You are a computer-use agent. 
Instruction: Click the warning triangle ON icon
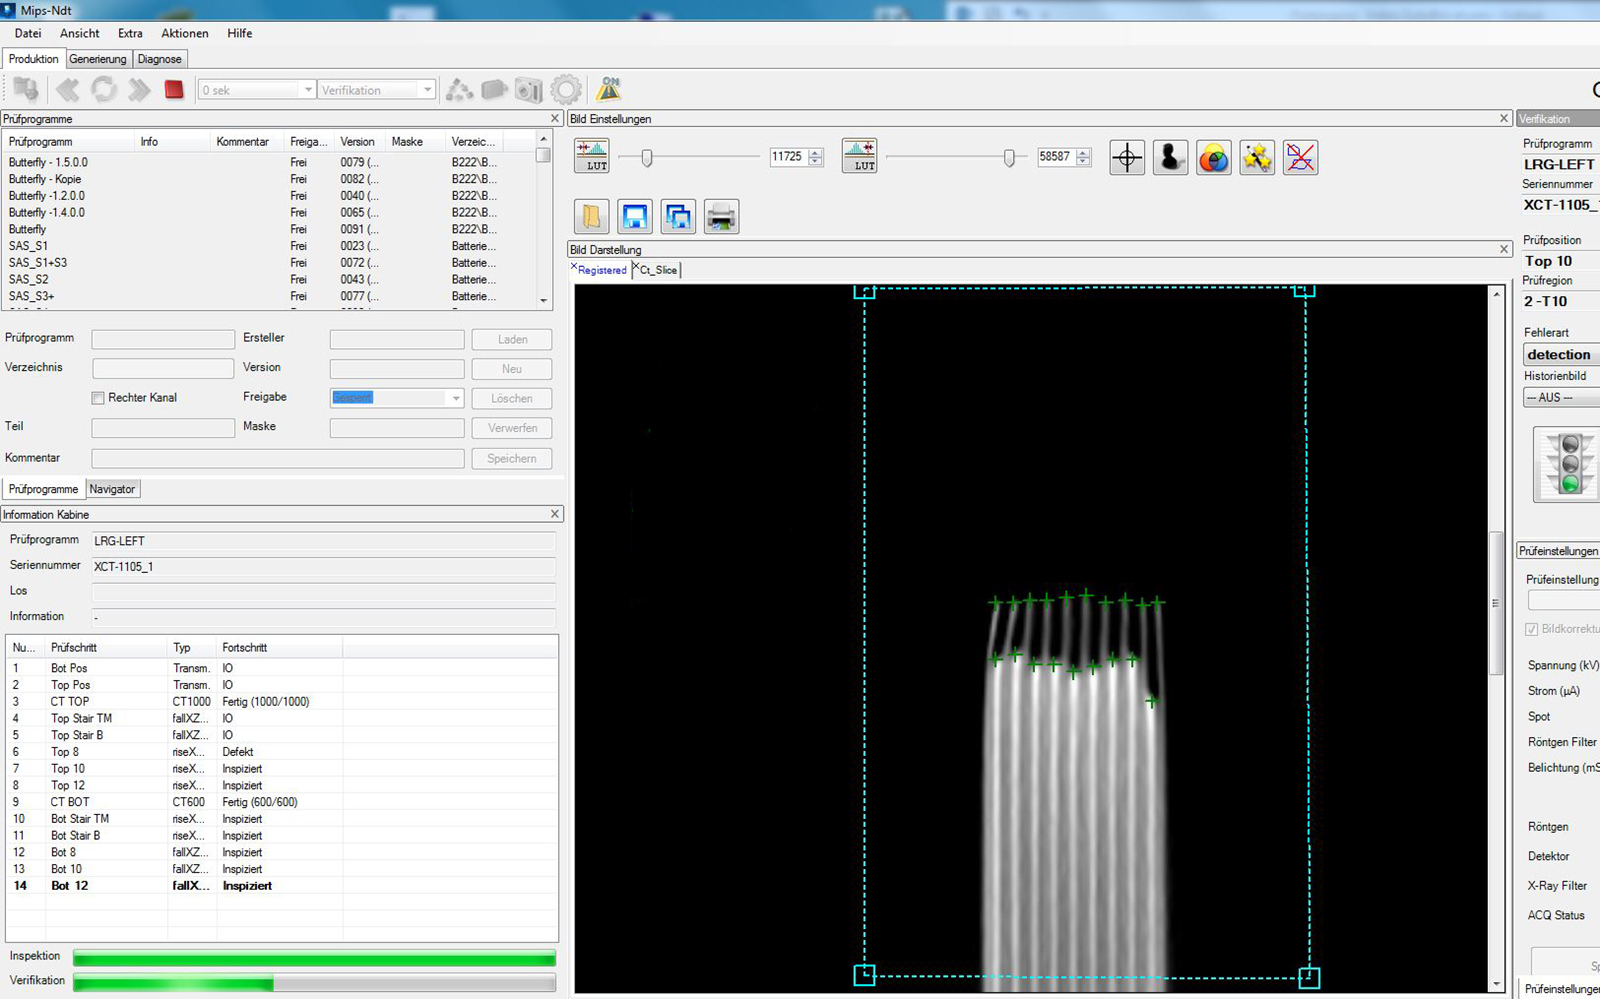click(x=608, y=89)
